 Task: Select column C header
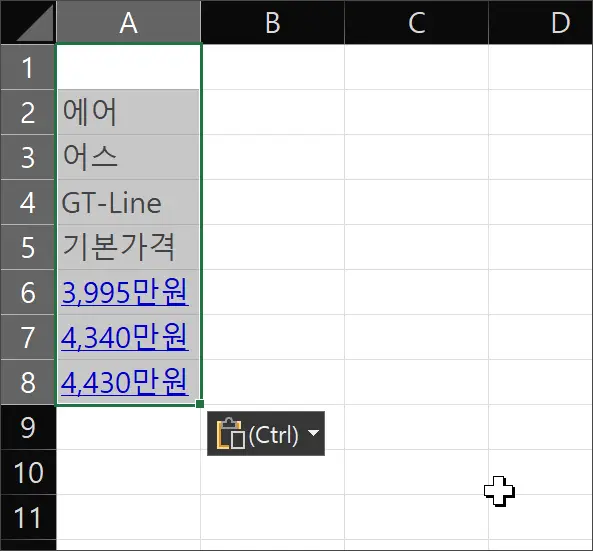tap(416, 22)
